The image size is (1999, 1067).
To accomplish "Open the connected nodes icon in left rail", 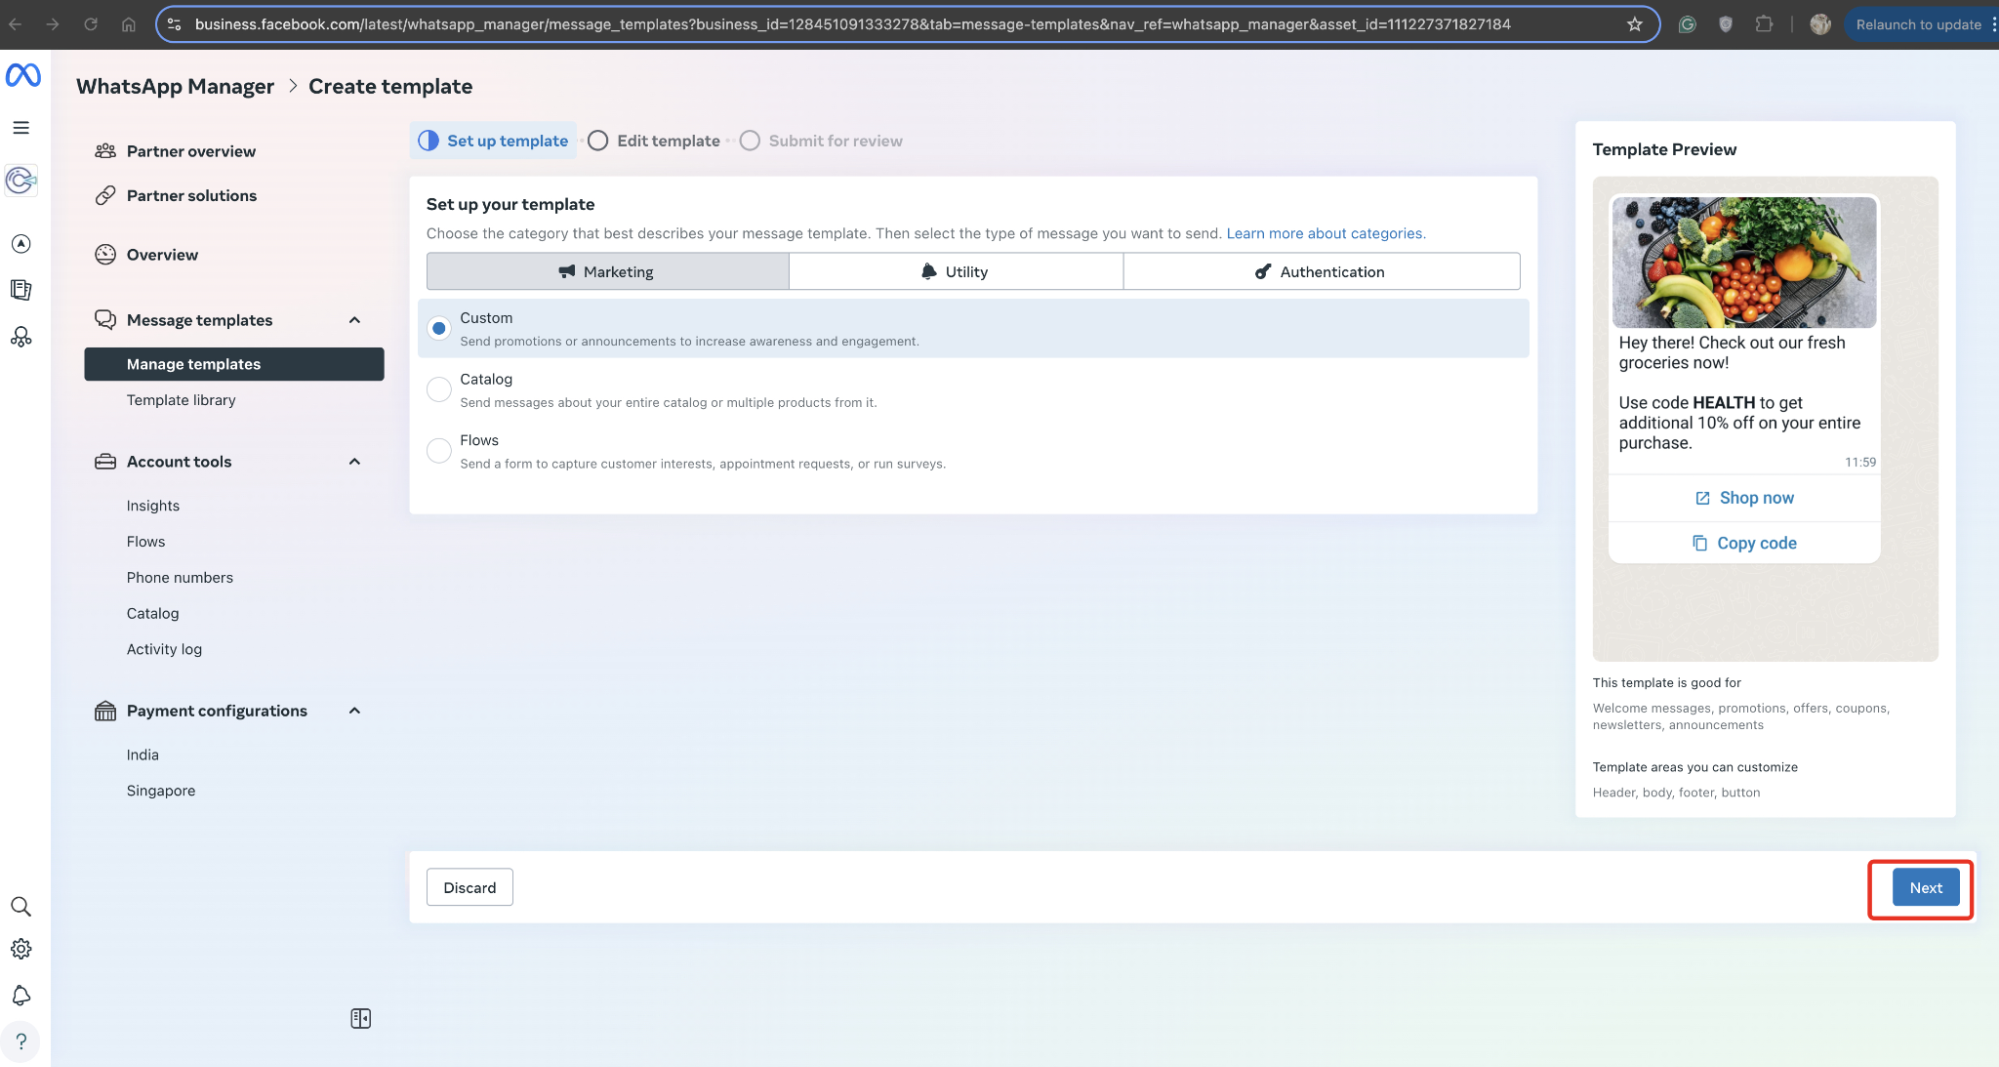I will click(x=21, y=337).
